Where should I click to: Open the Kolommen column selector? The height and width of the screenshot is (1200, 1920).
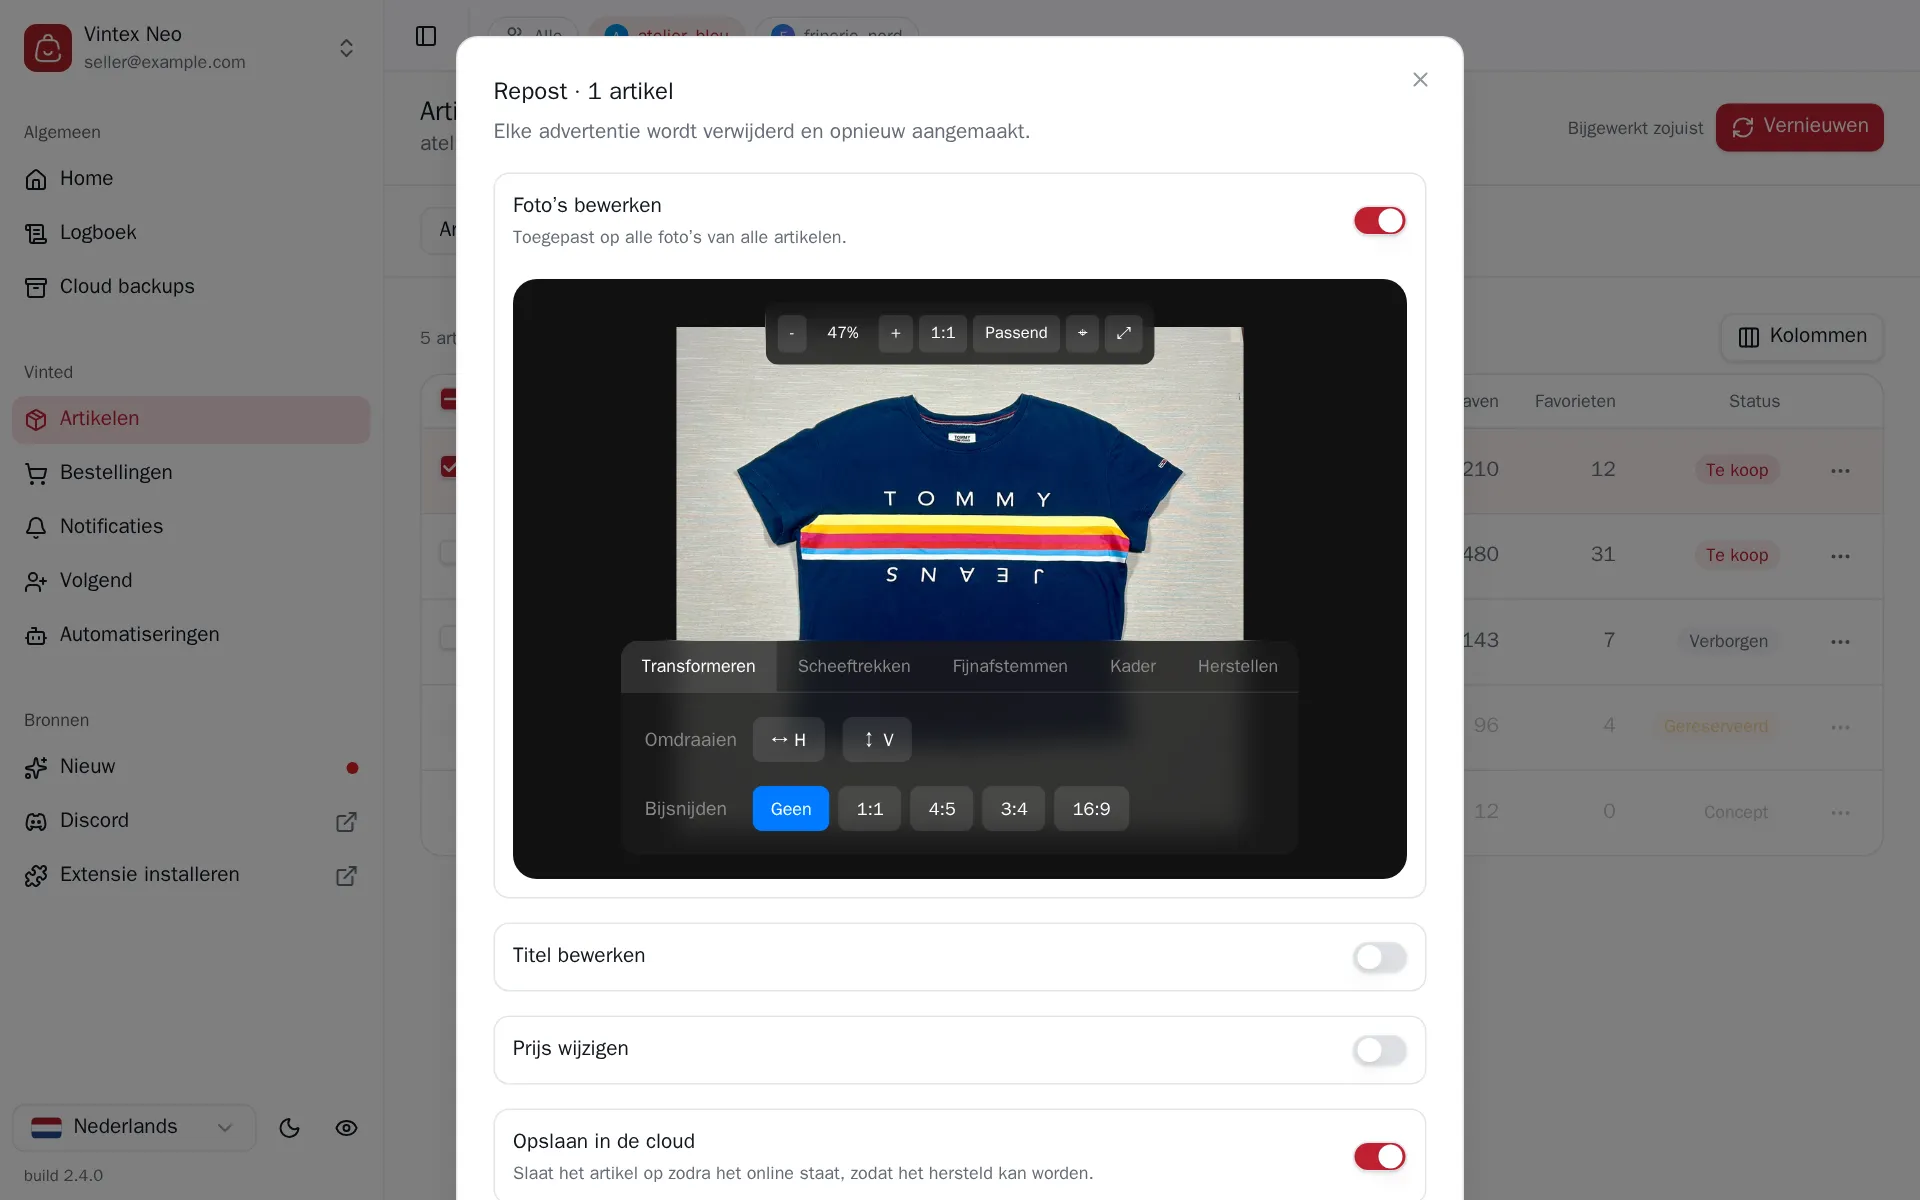click(x=1802, y=337)
